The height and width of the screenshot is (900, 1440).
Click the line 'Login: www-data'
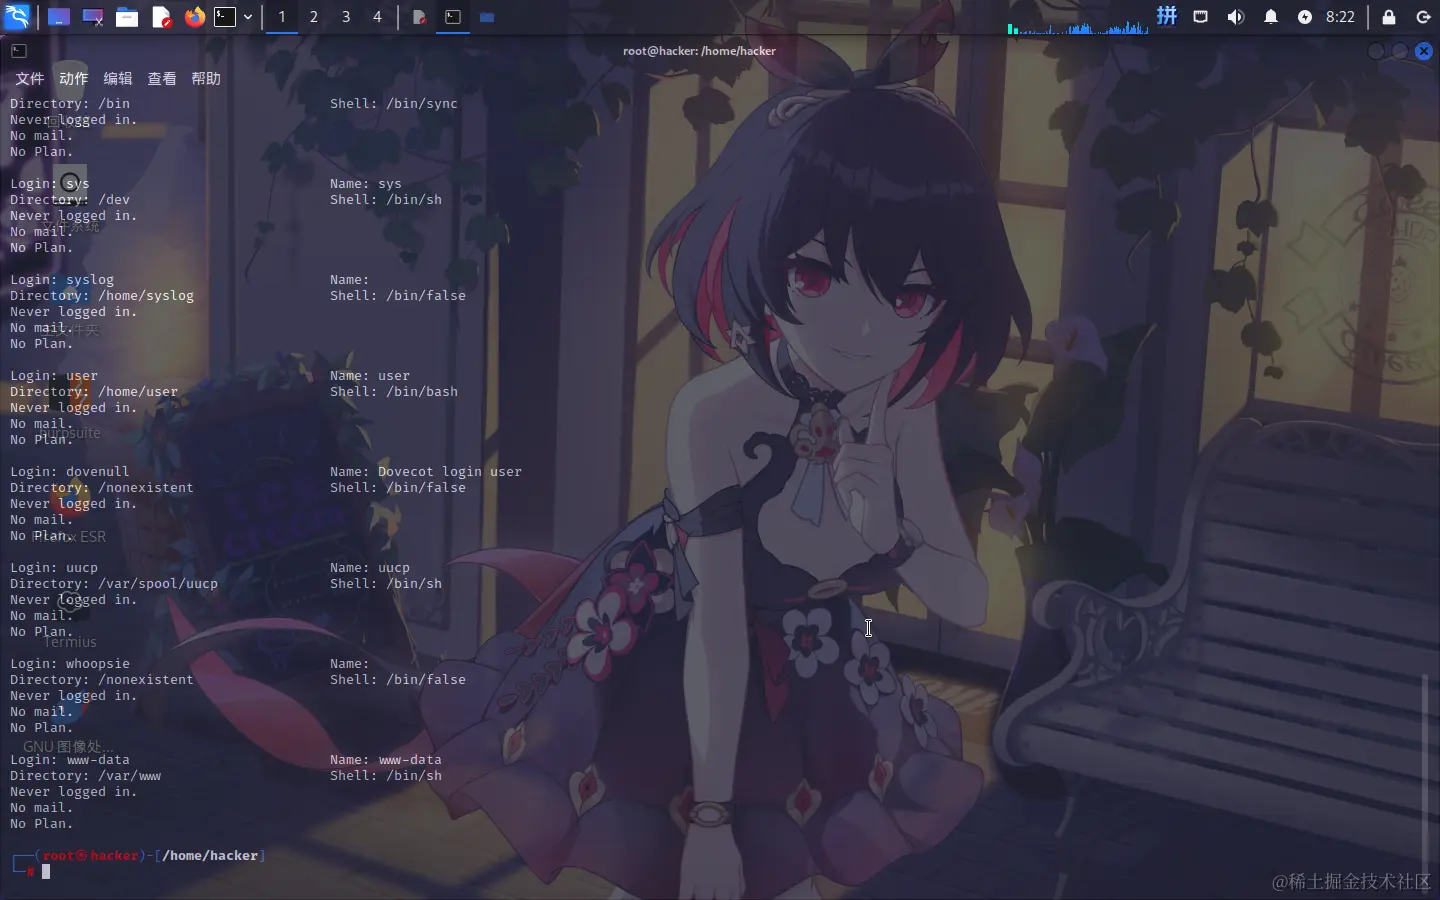pos(70,760)
